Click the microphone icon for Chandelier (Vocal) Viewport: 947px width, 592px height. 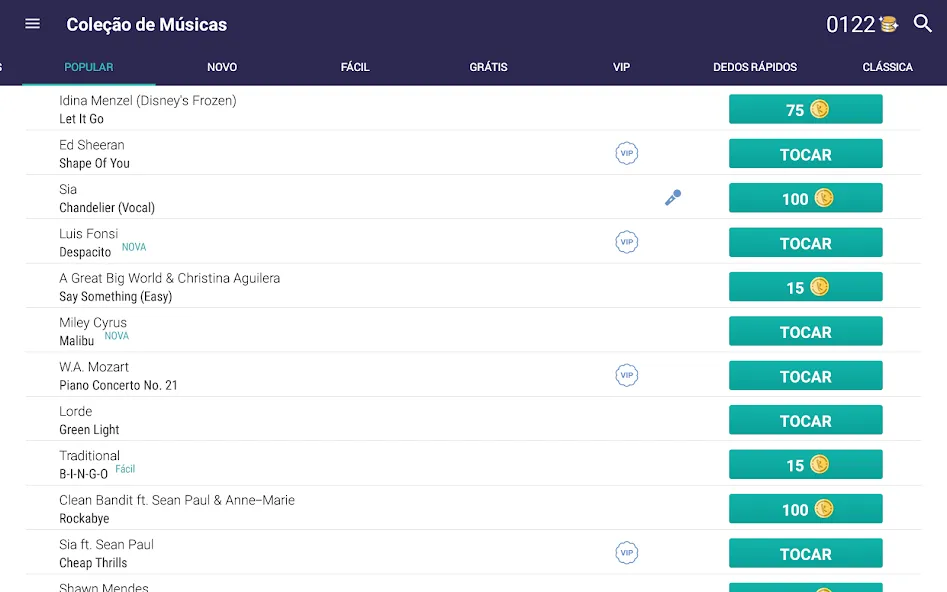673,198
